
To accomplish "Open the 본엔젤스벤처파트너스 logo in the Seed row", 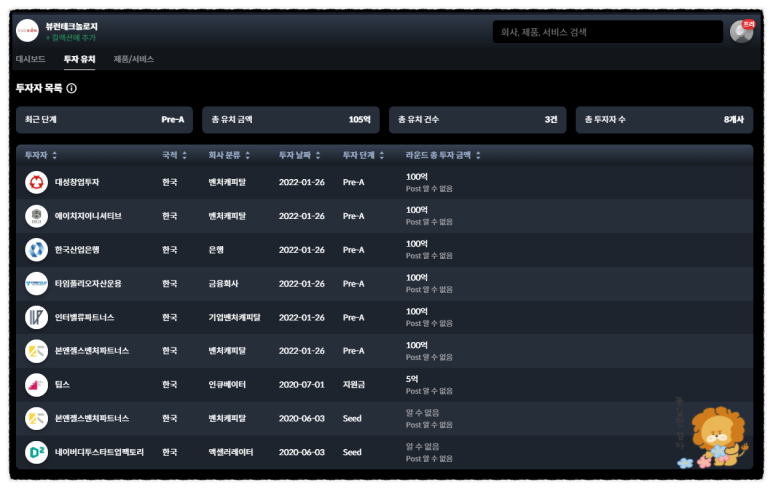I will tap(36, 419).
